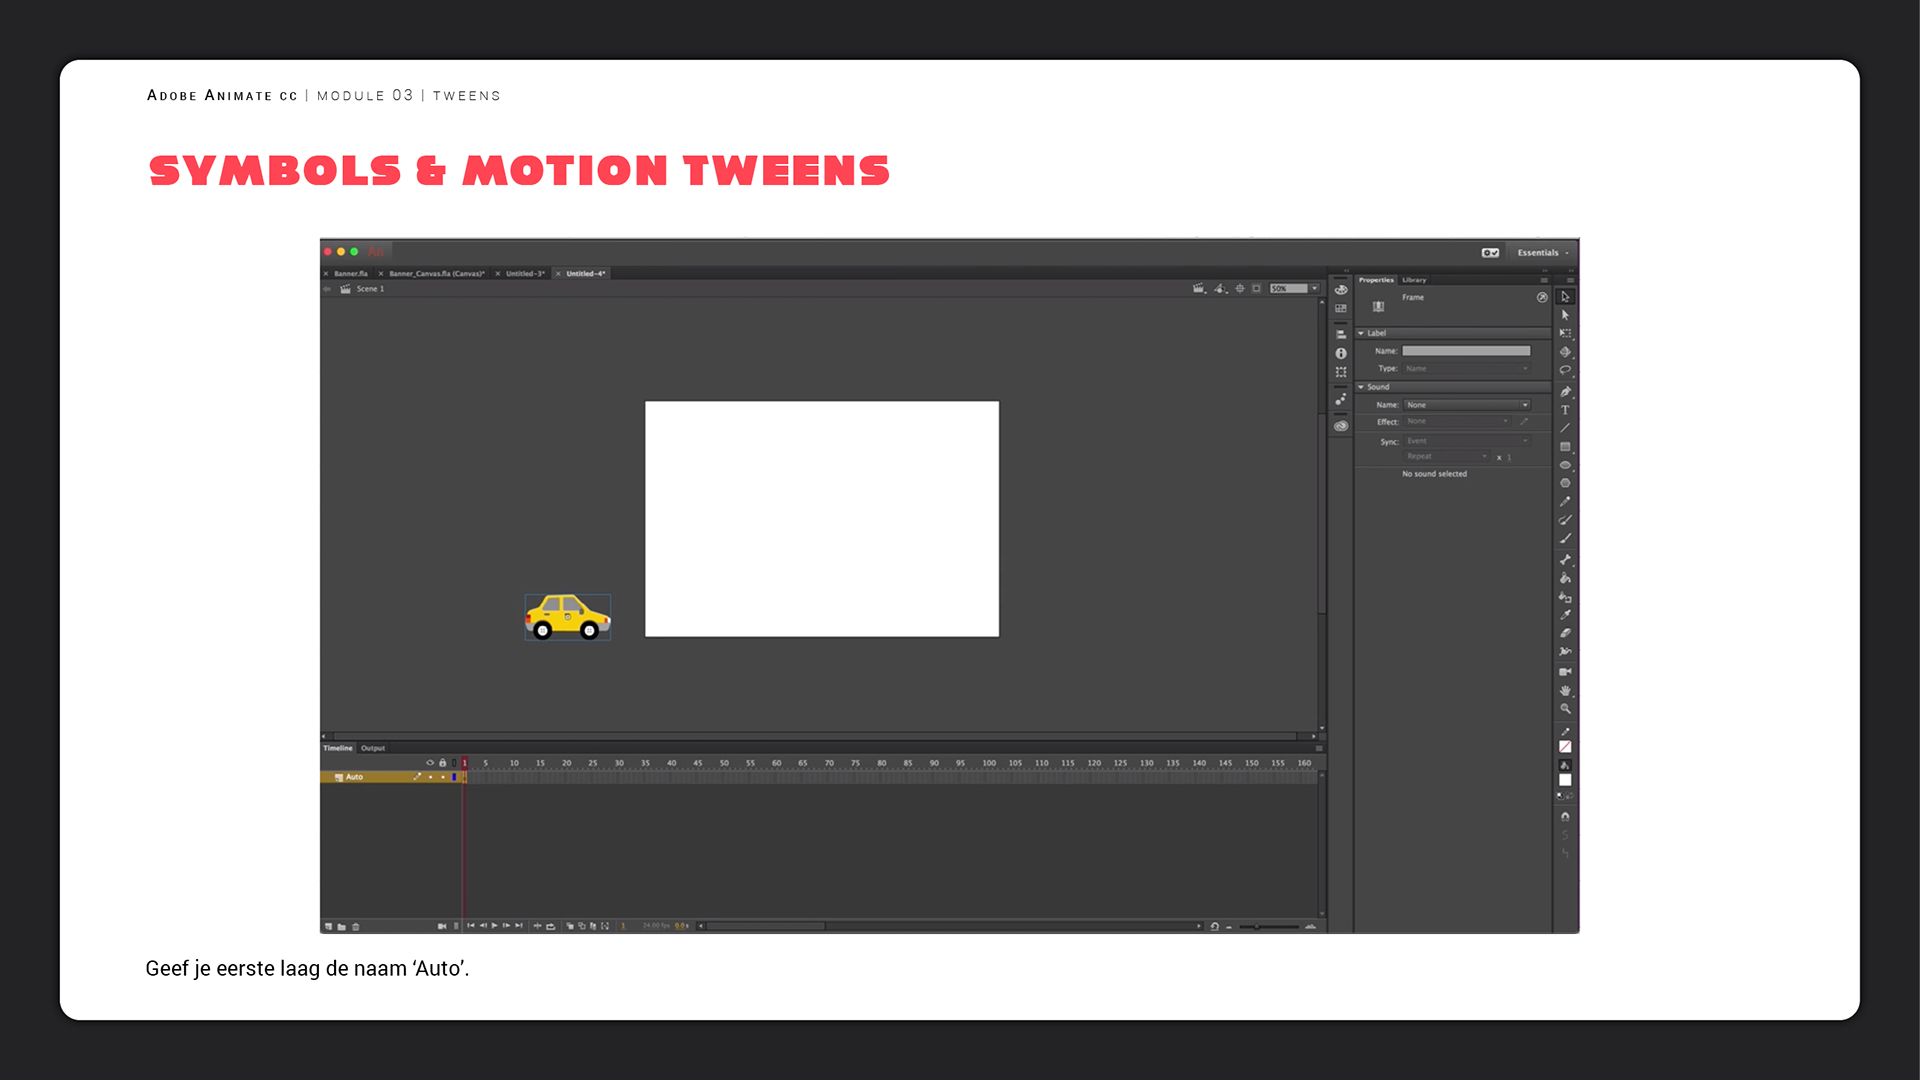This screenshot has width=1920, height=1080.
Task: Select the Hand tool
Action: [x=1565, y=690]
